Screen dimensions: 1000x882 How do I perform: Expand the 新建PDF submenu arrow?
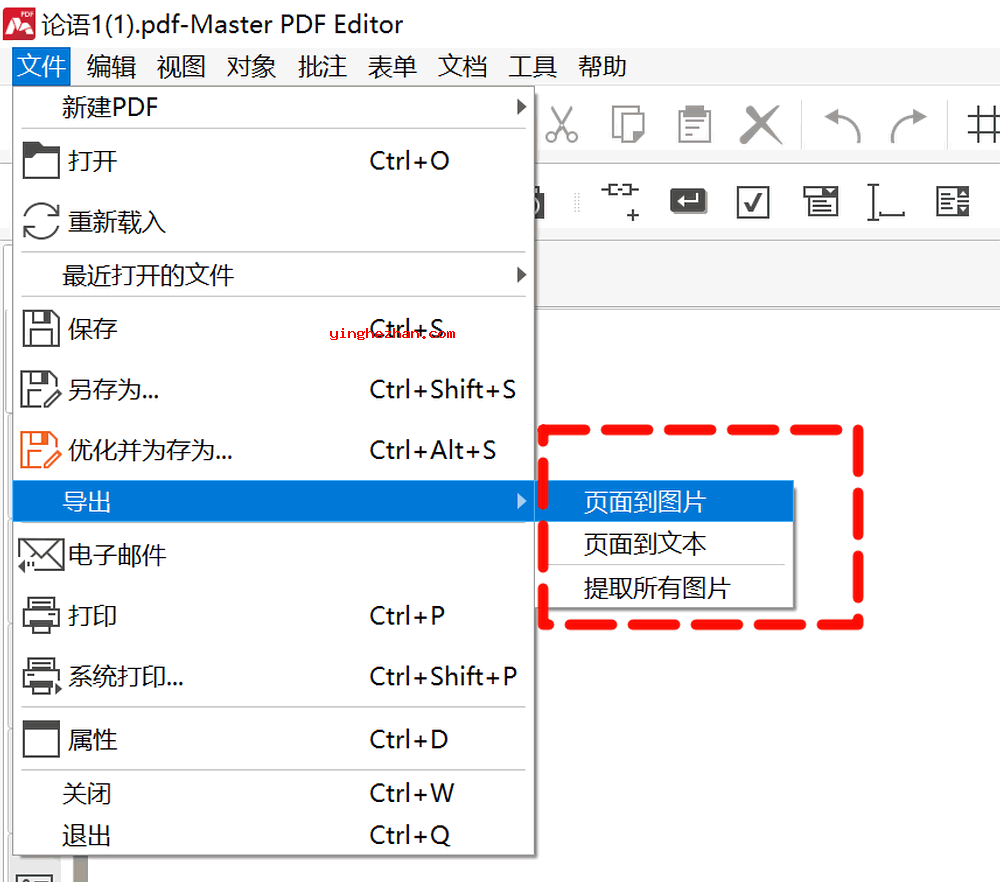tap(521, 107)
